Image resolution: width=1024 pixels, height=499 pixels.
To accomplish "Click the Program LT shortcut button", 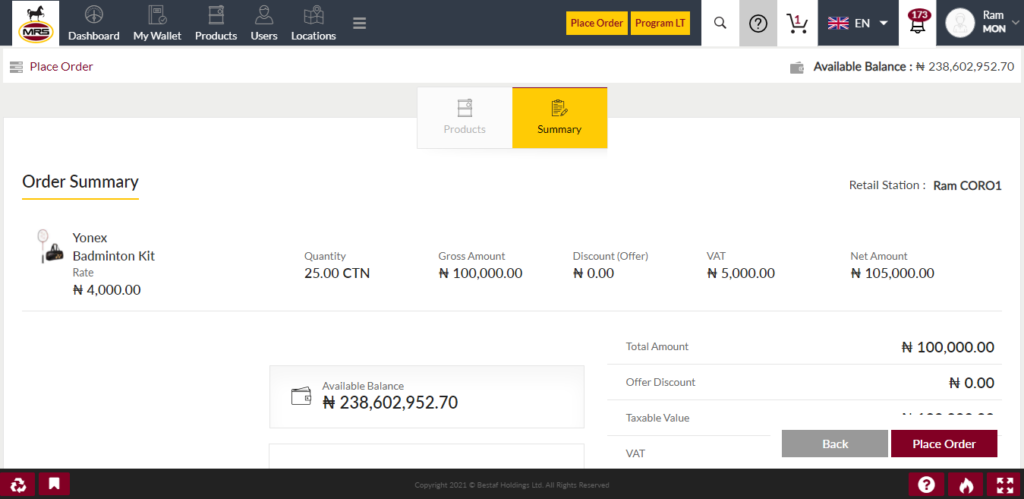I will pyautogui.click(x=660, y=23).
